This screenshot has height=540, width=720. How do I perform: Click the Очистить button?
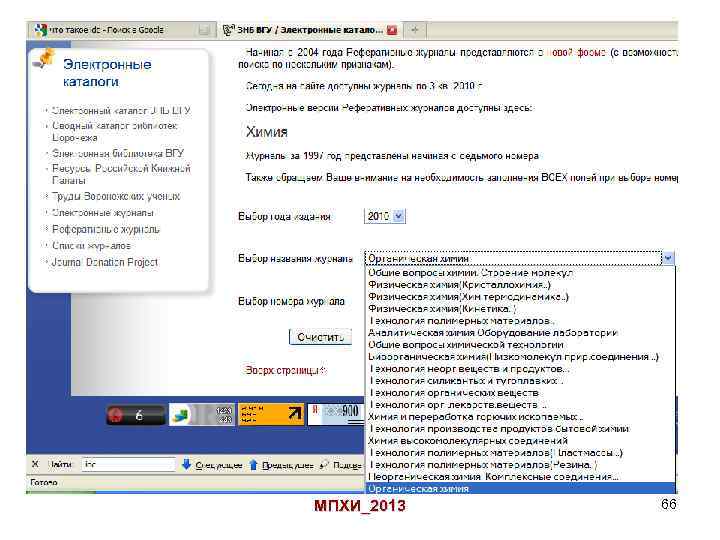(321, 337)
